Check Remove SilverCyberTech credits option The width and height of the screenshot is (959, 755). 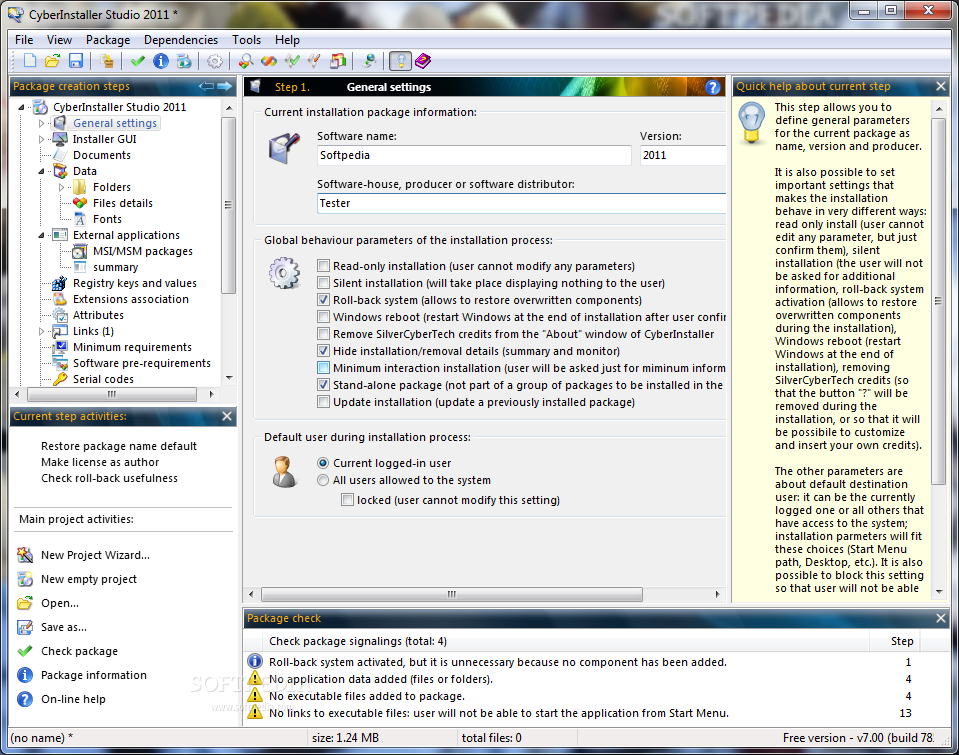324,334
